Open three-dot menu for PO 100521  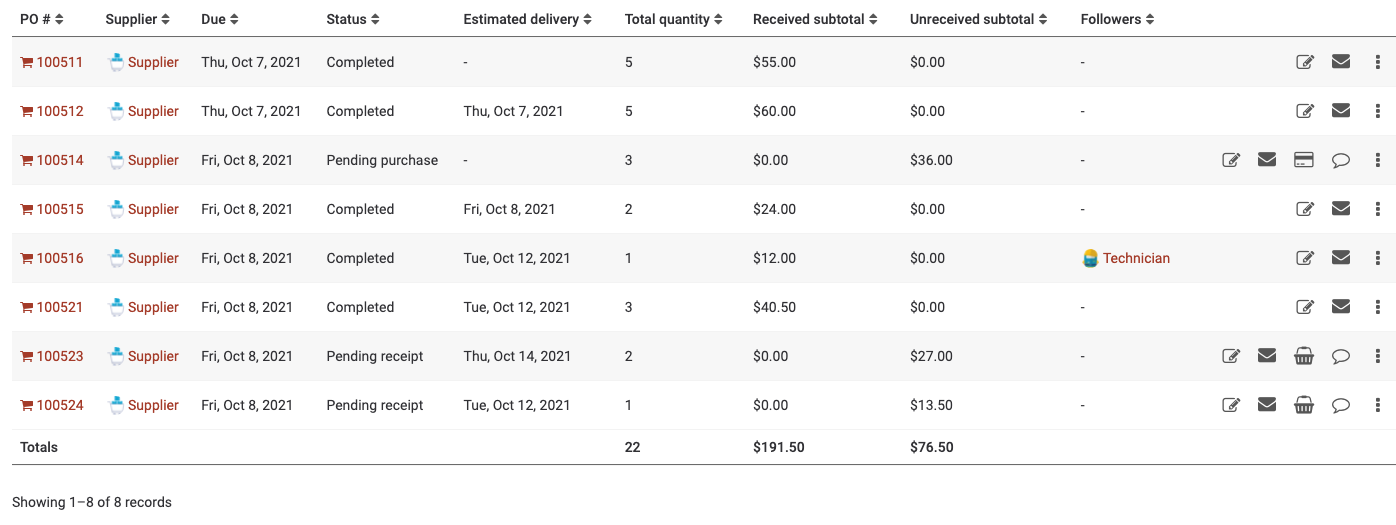point(1378,307)
